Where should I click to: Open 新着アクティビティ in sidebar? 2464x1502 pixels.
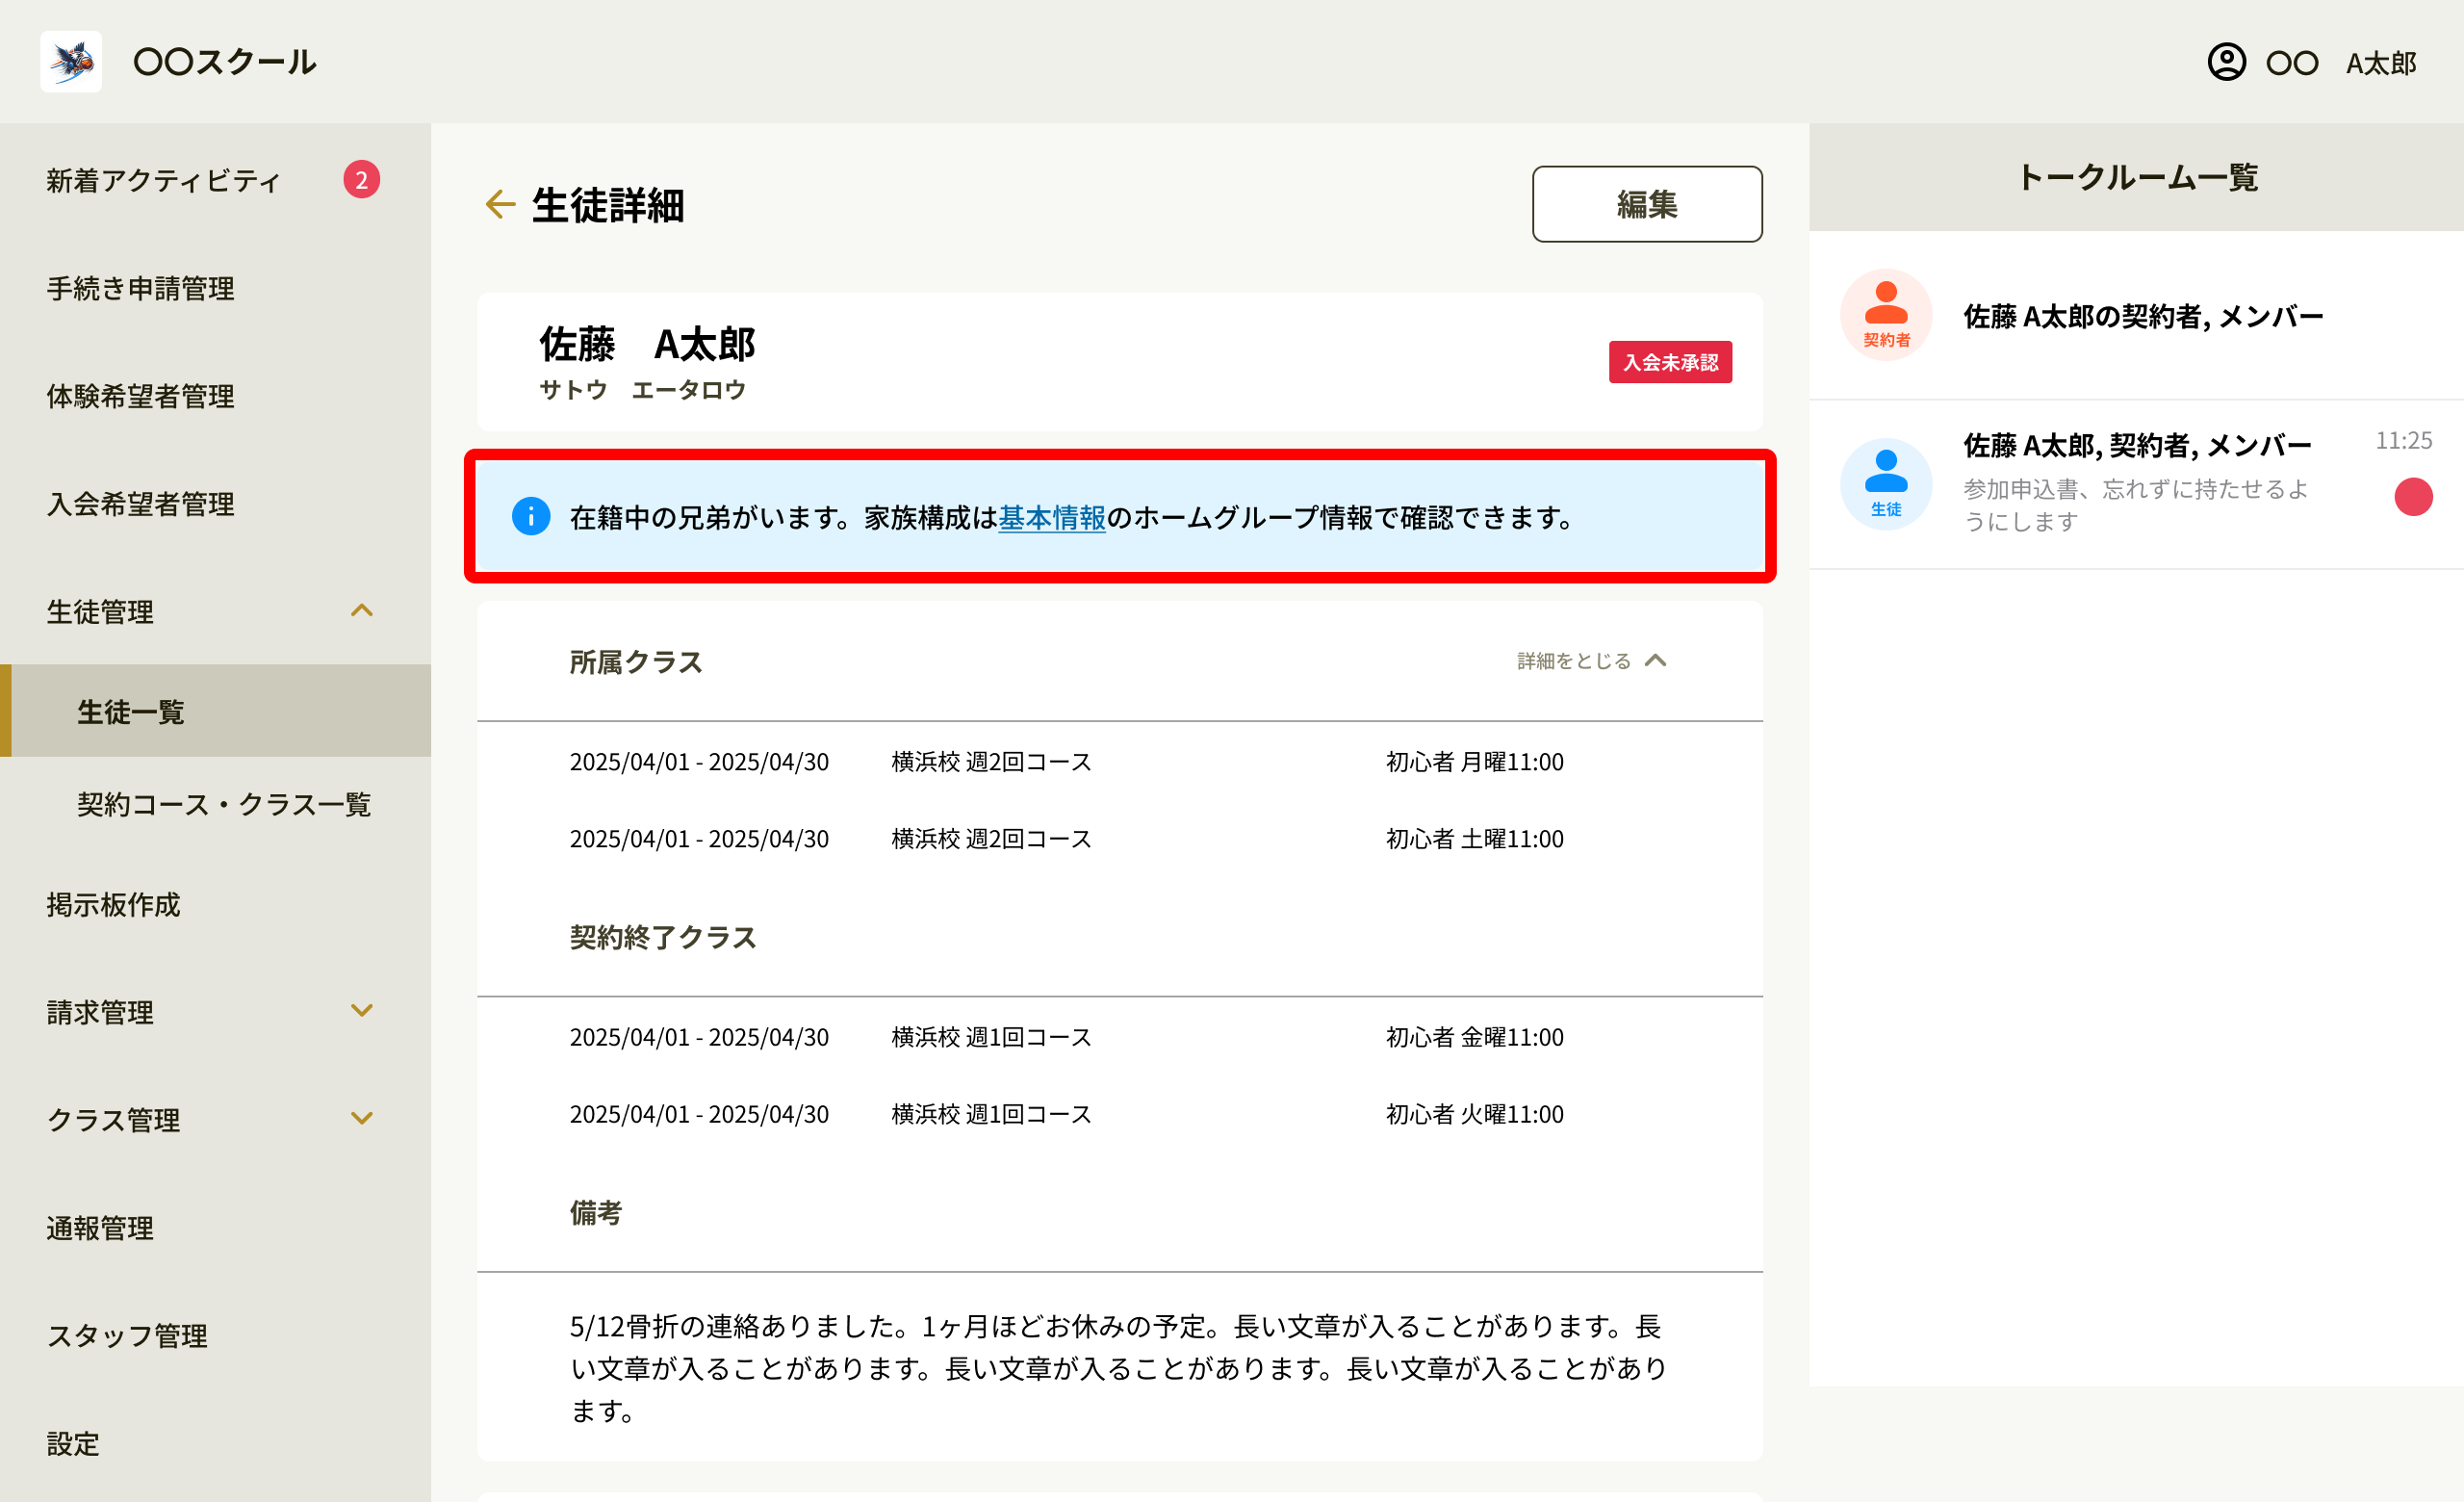click(215, 180)
